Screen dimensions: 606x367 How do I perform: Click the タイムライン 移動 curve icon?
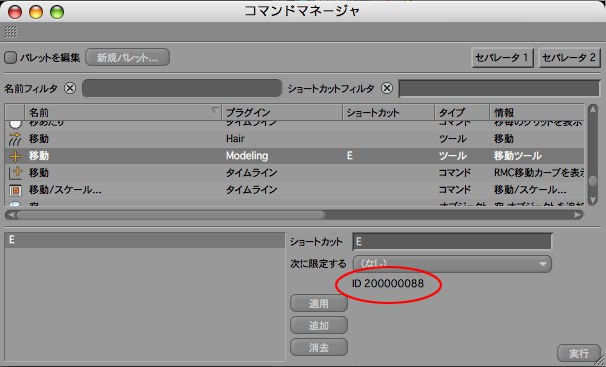pos(15,173)
